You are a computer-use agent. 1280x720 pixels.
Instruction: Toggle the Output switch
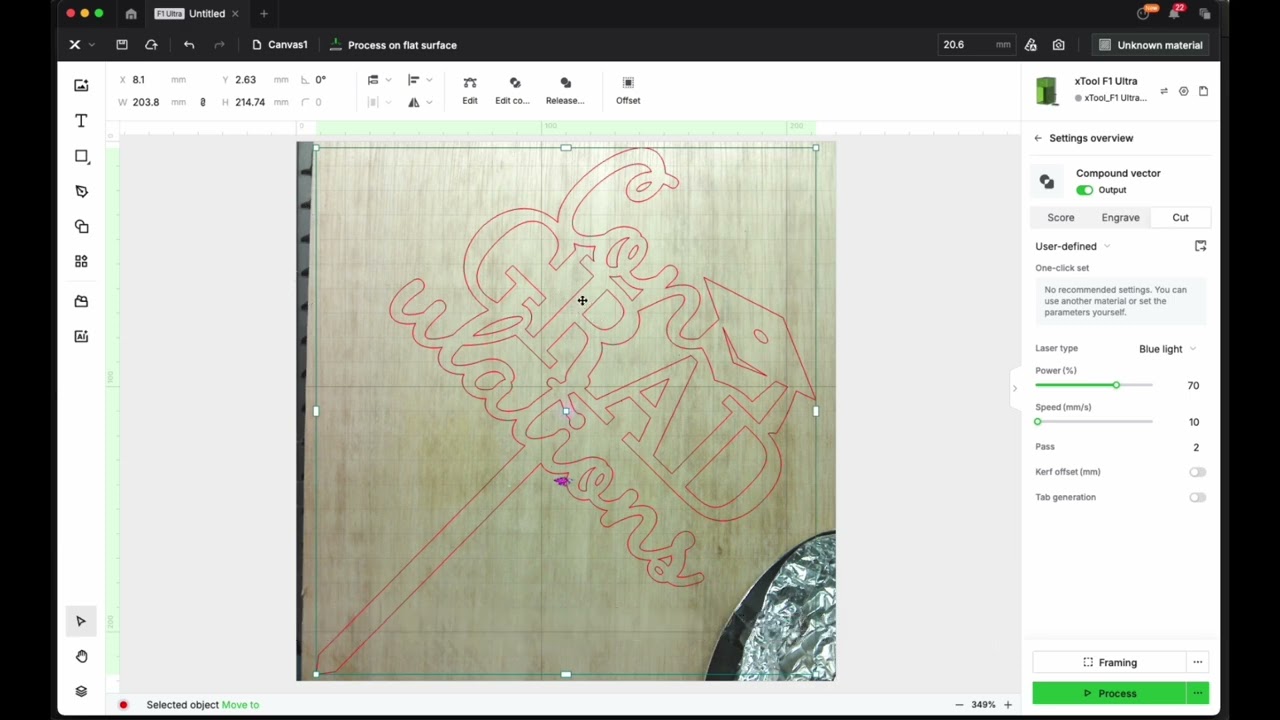pos(1084,190)
